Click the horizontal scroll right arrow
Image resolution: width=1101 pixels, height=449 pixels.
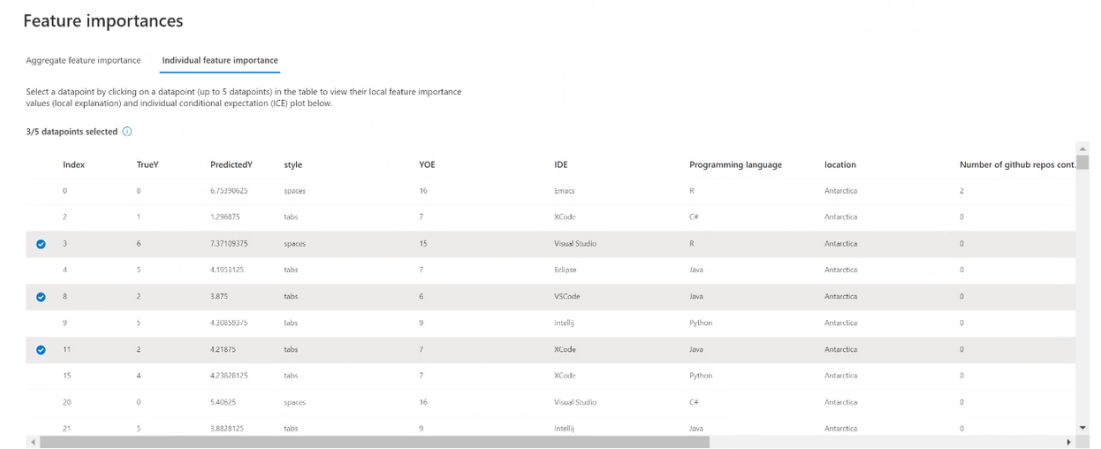1069,441
